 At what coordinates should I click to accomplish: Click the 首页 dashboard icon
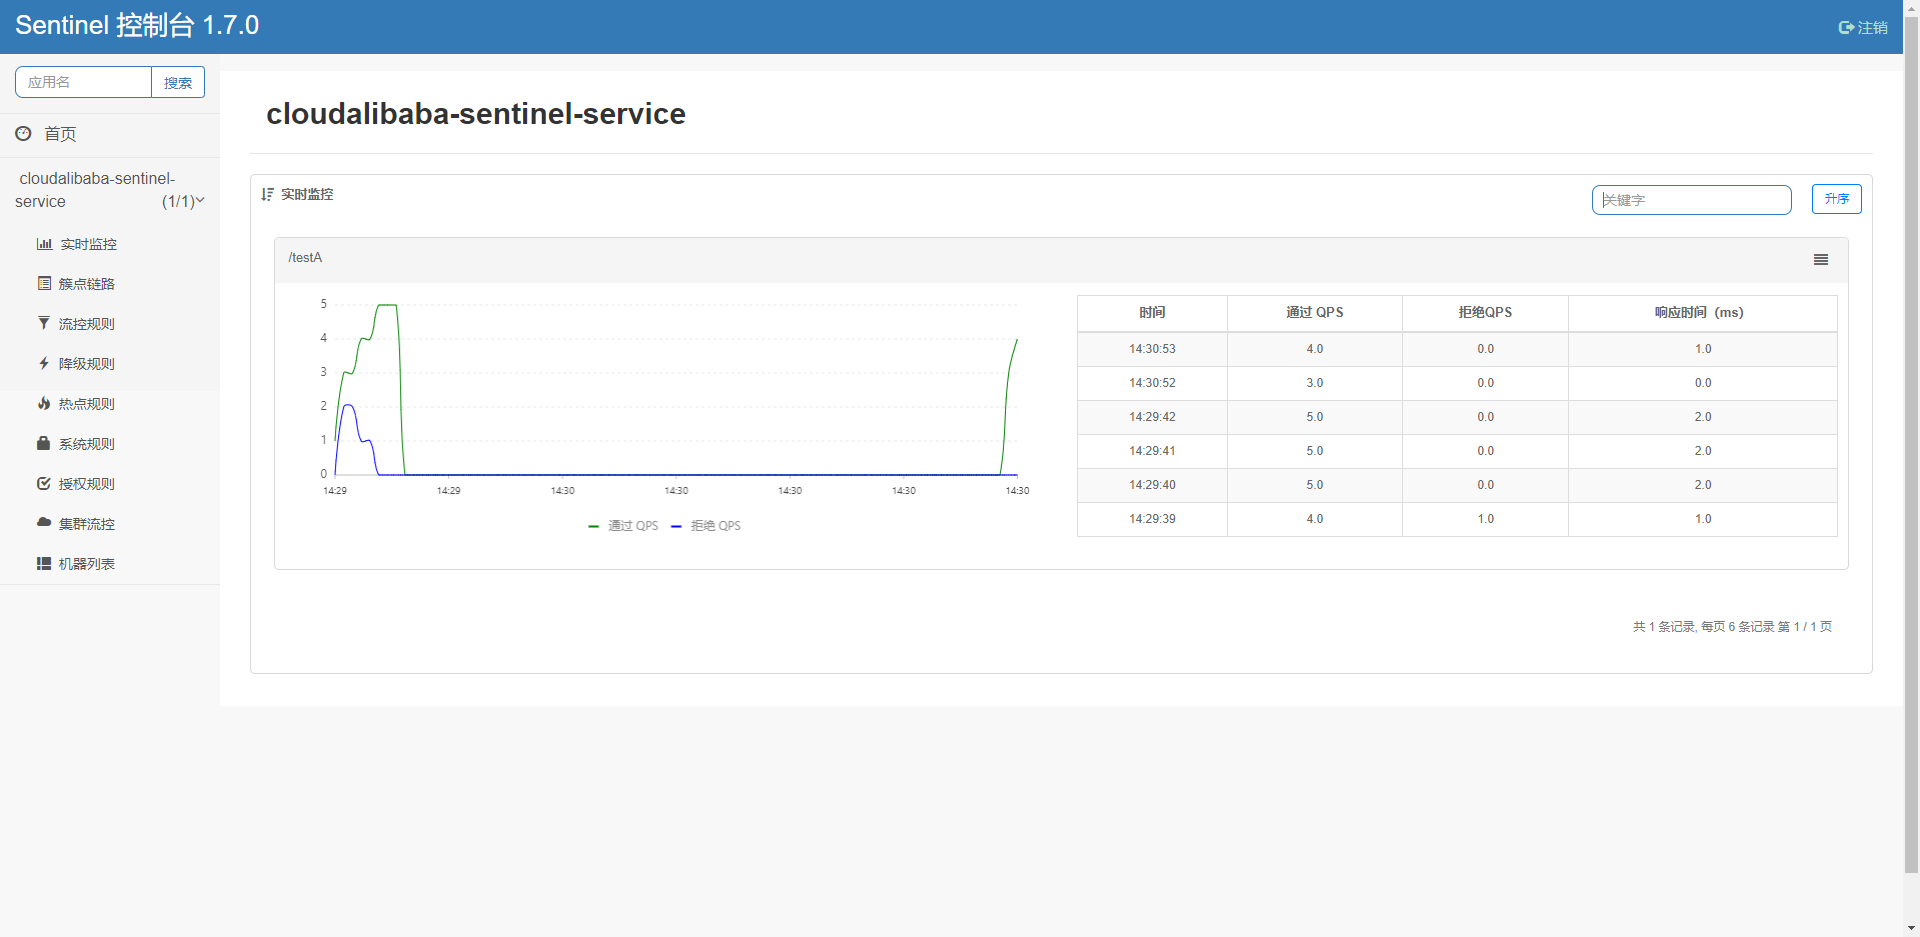coord(23,133)
